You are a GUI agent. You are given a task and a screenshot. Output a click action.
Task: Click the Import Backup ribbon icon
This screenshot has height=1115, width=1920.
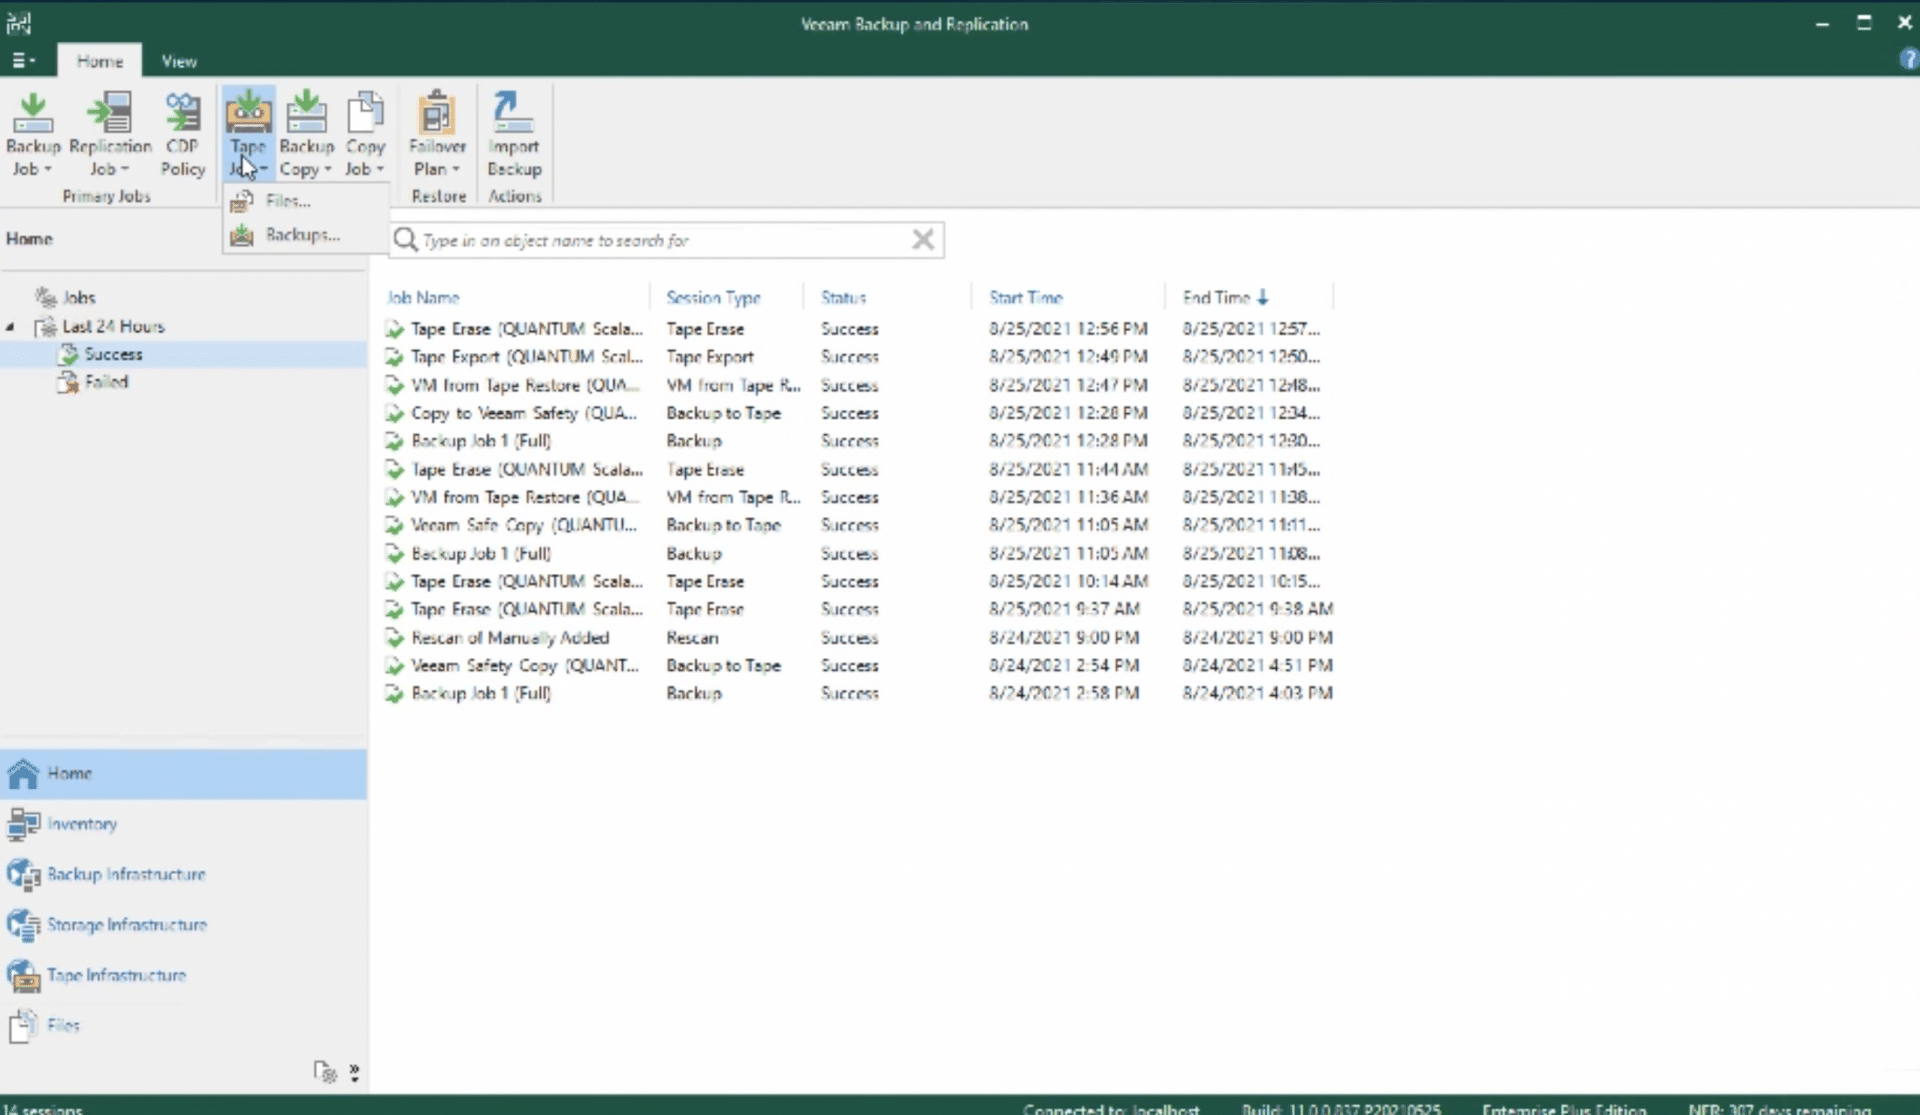514,113
